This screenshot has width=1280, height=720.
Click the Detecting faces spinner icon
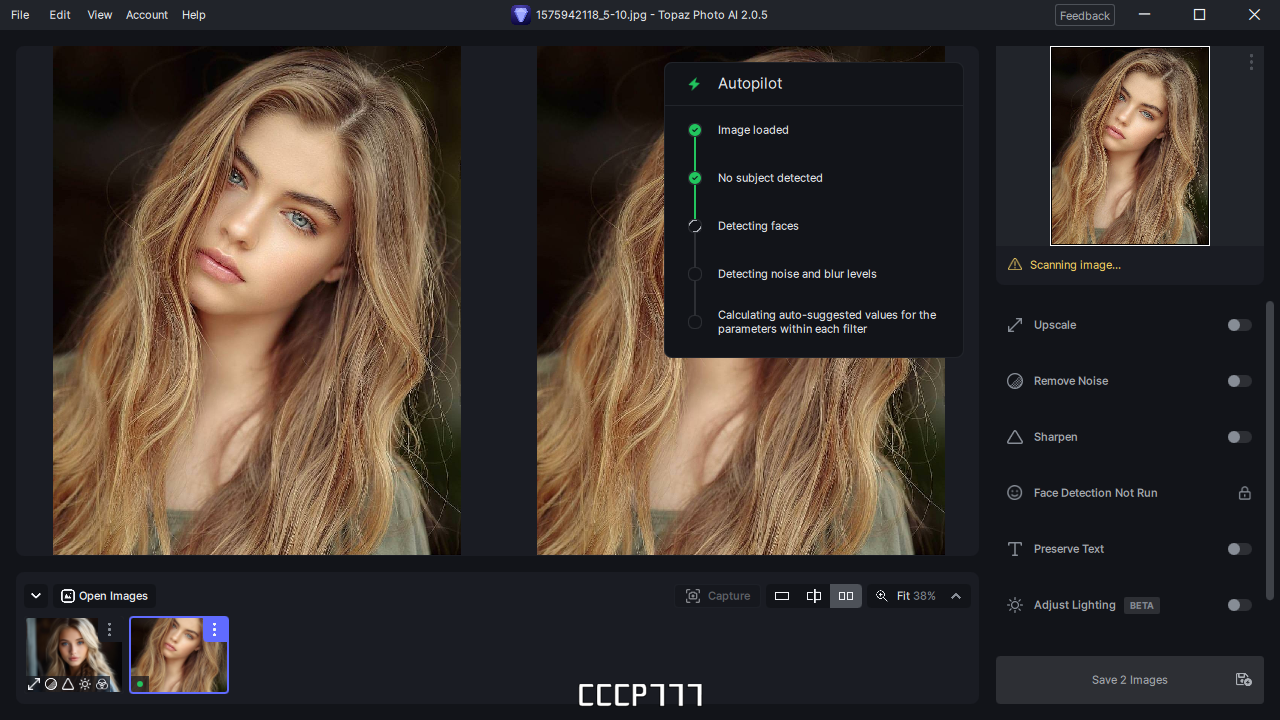coord(695,226)
